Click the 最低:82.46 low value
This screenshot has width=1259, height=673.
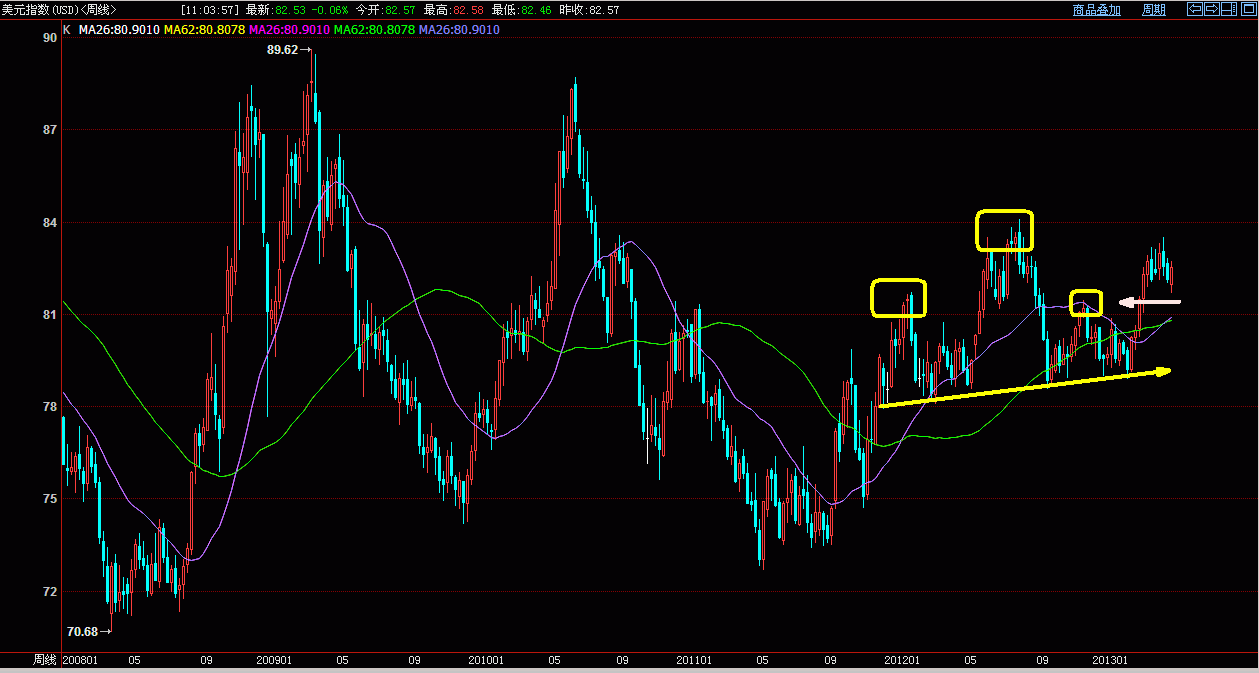click(522, 9)
